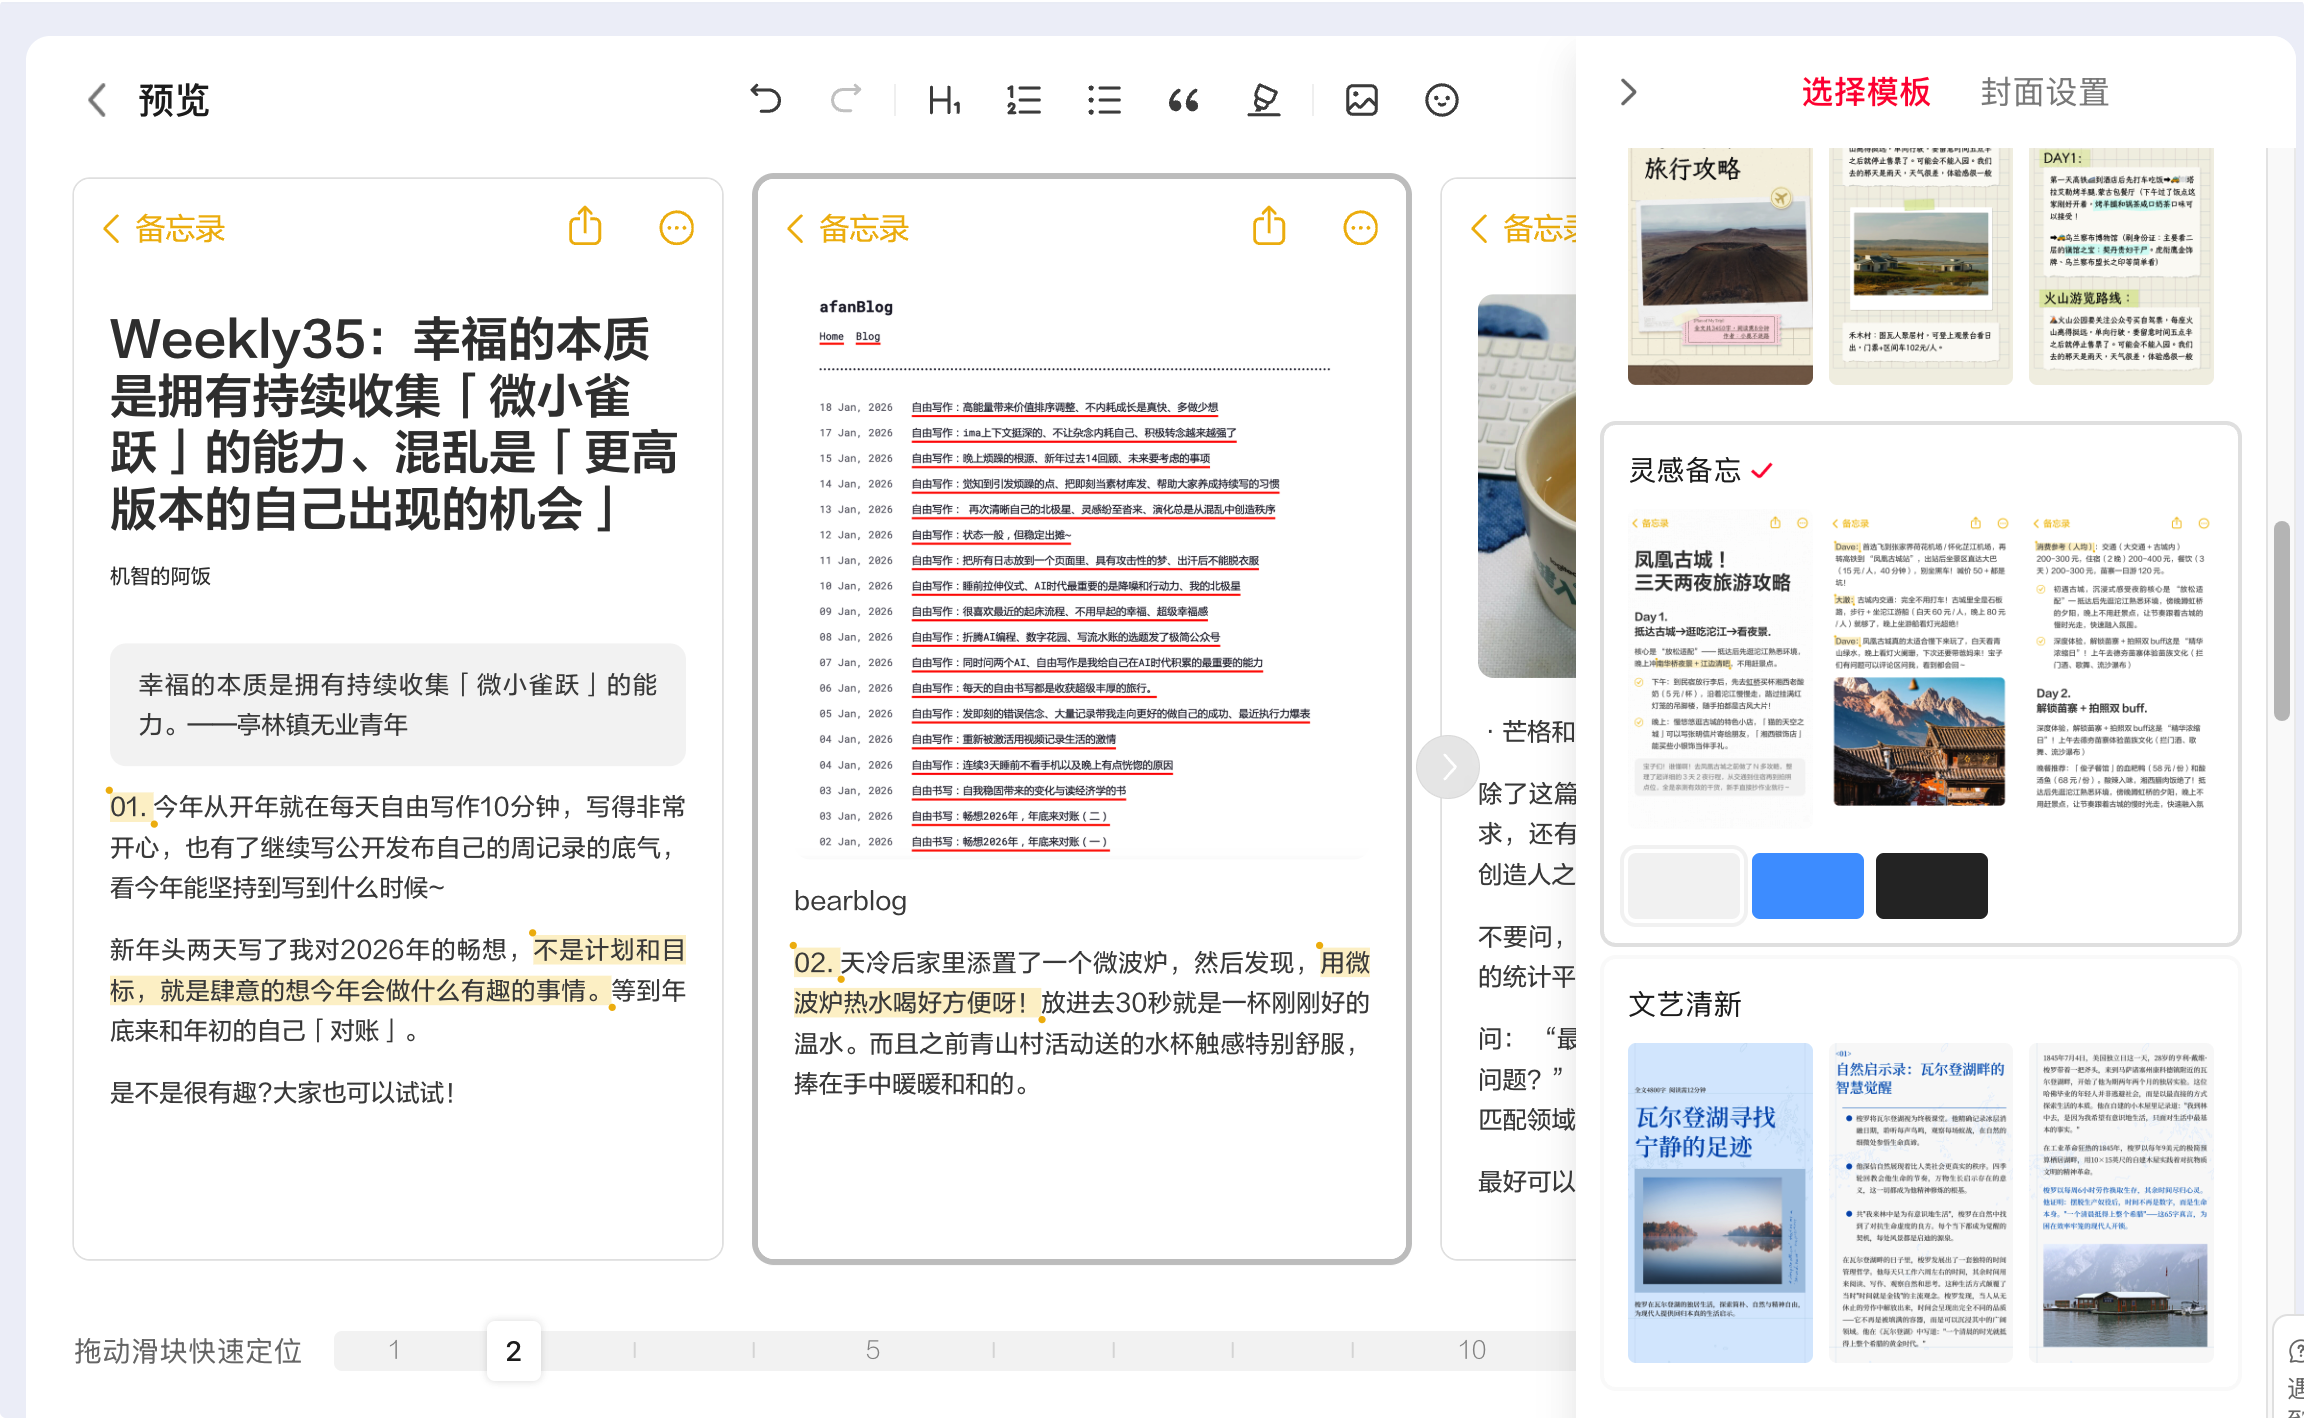The image size is (2304, 1418).
Task: Click the page 2 slider handle
Action: click(513, 1351)
